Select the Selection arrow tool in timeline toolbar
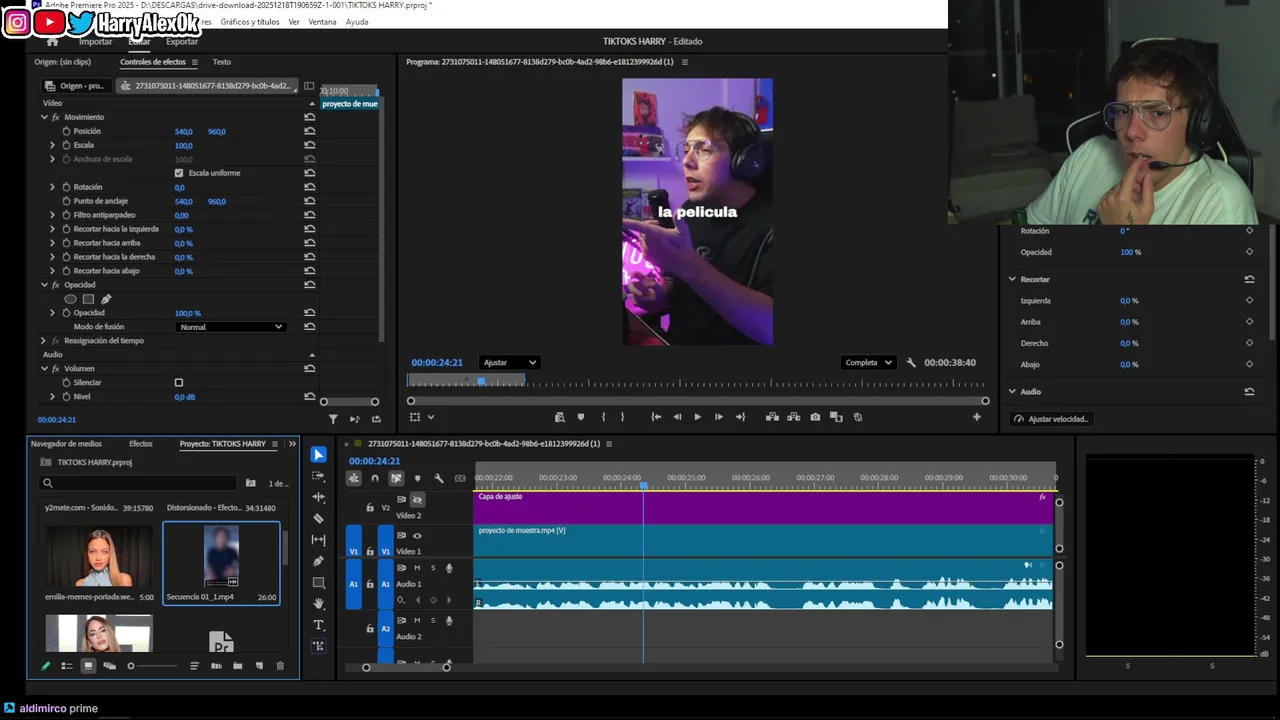 [318, 455]
